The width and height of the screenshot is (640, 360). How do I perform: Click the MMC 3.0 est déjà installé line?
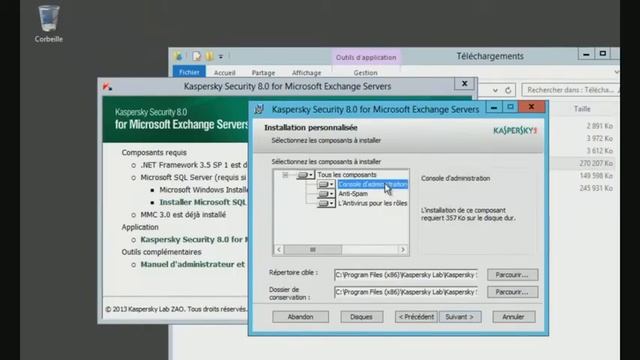(x=183, y=214)
